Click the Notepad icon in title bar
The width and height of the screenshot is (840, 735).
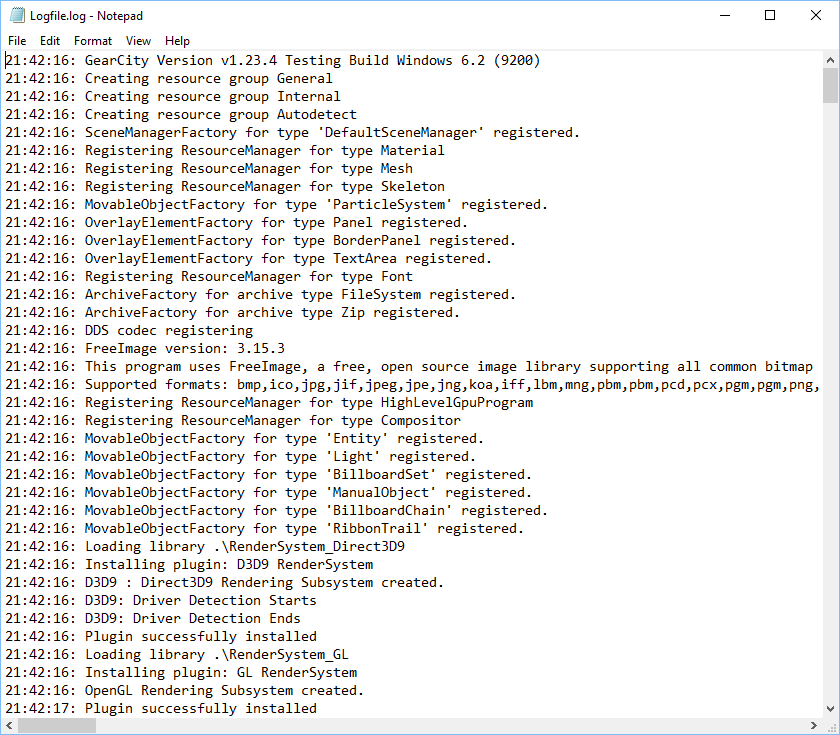14,16
